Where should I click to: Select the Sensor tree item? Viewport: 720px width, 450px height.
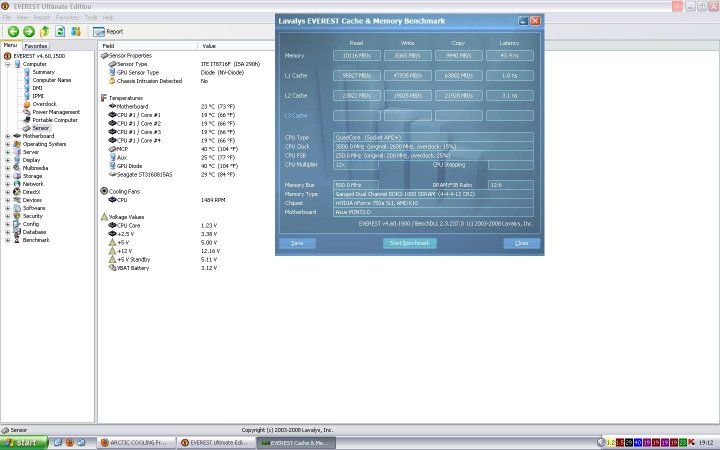point(40,128)
